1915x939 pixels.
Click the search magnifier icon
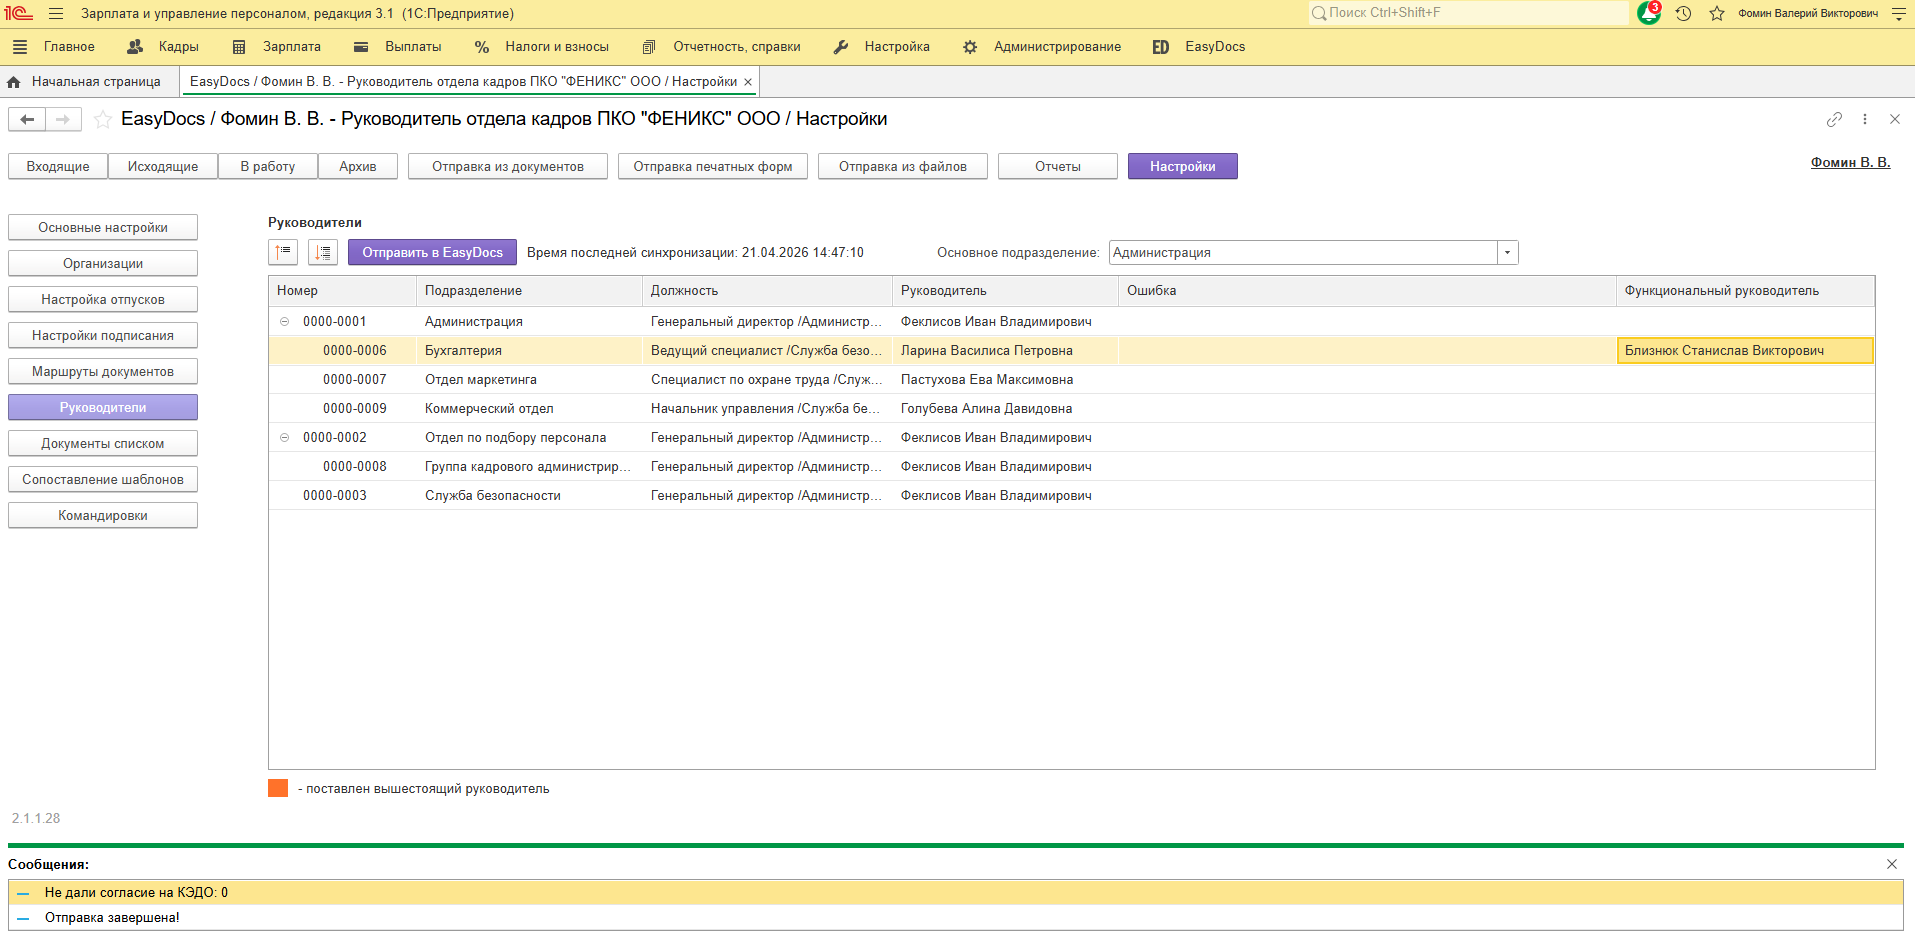point(1319,13)
